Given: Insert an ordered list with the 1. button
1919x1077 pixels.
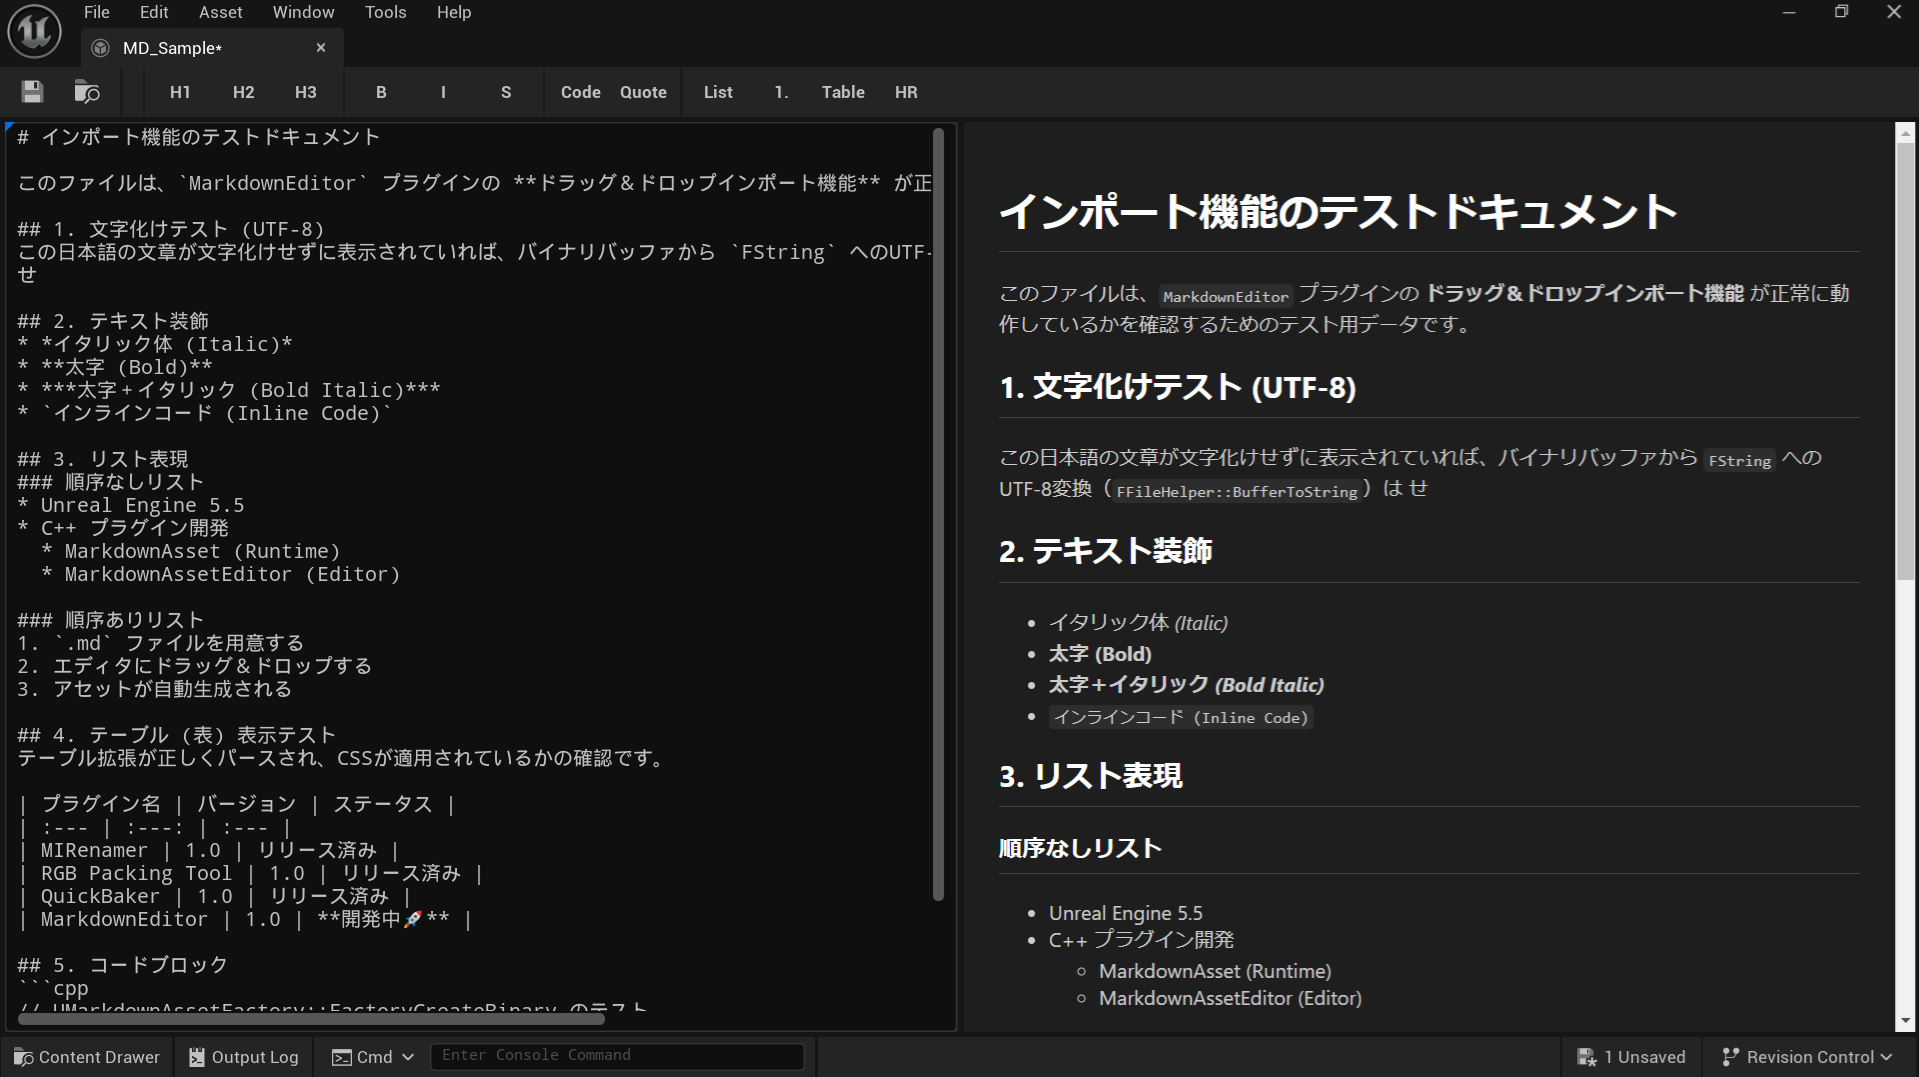Looking at the screenshot, I should pos(782,91).
